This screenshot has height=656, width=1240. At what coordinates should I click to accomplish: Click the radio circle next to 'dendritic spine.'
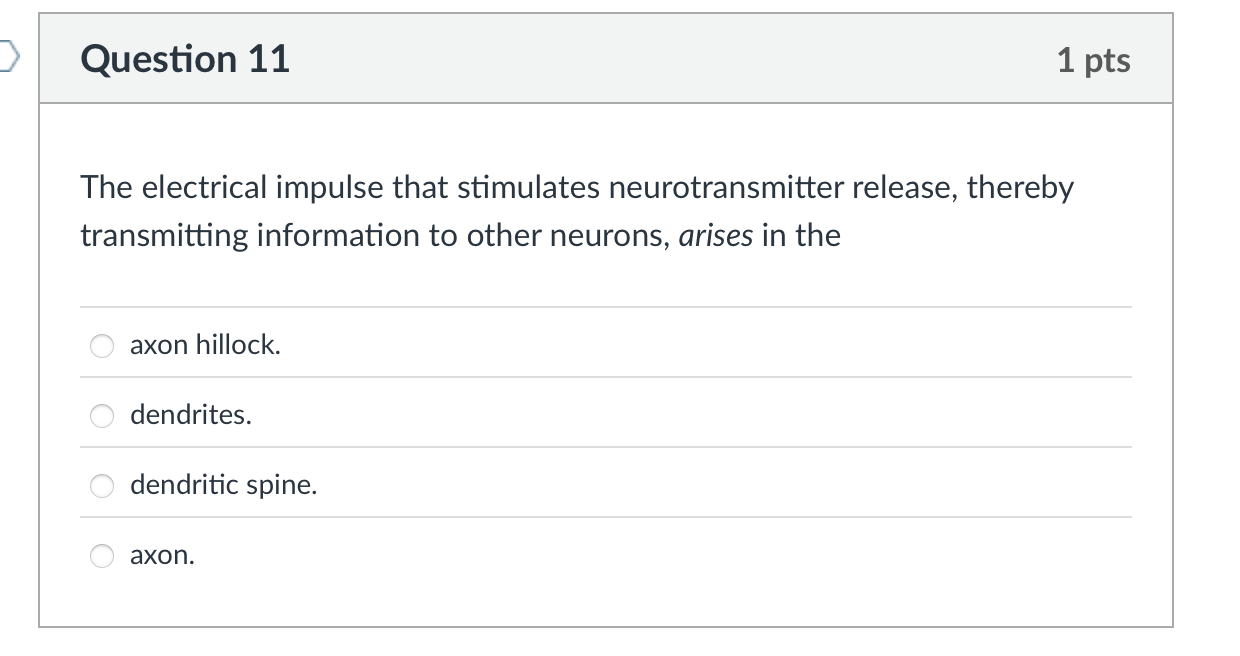click(x=101, y=486)
